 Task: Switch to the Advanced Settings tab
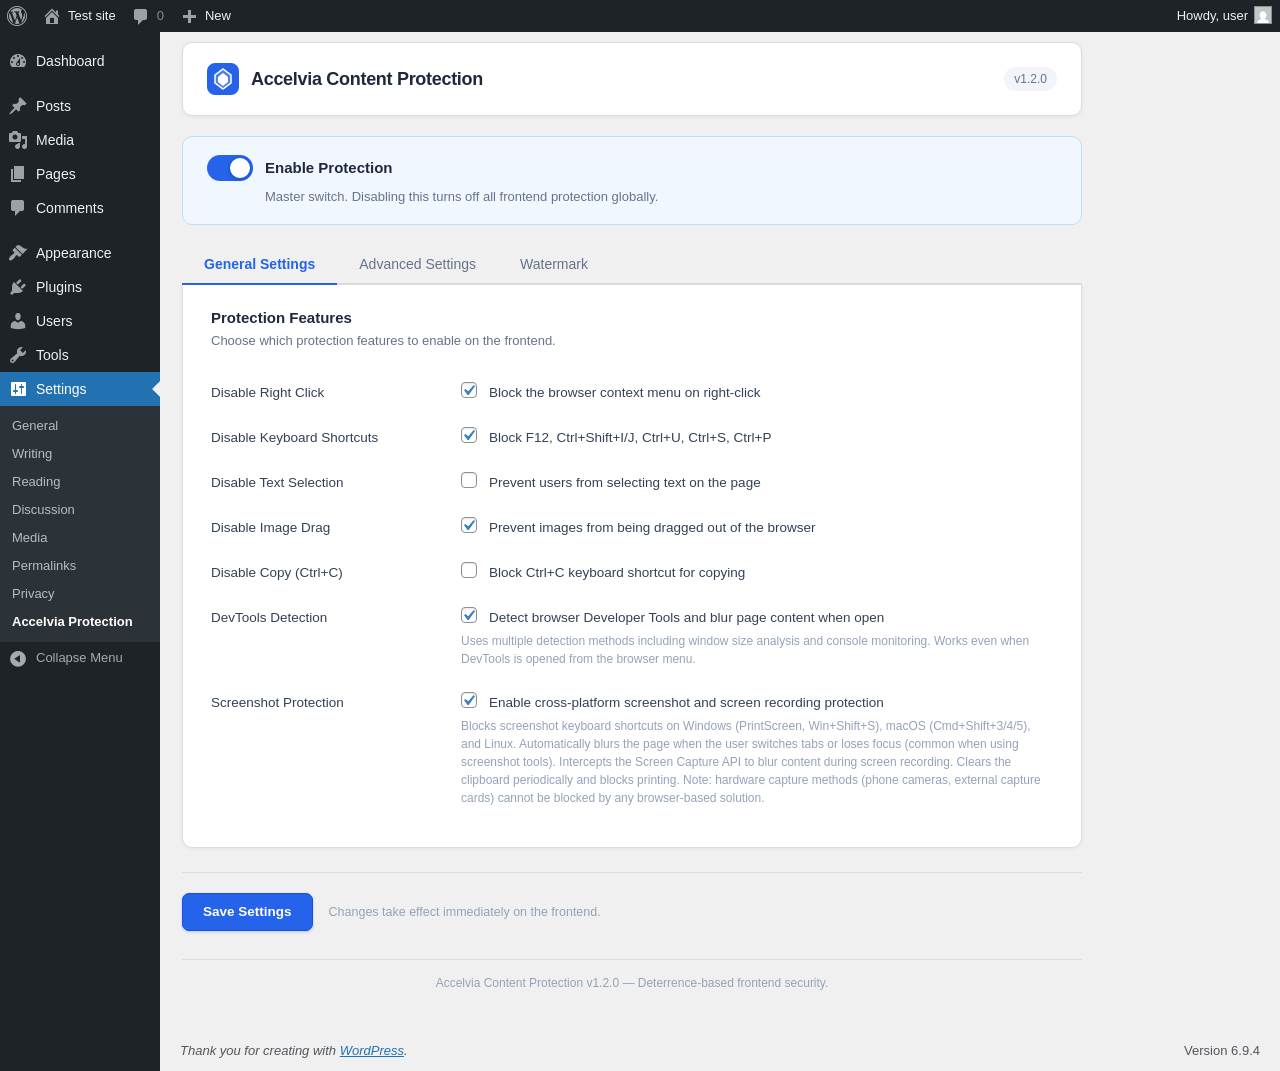(417, 264)
